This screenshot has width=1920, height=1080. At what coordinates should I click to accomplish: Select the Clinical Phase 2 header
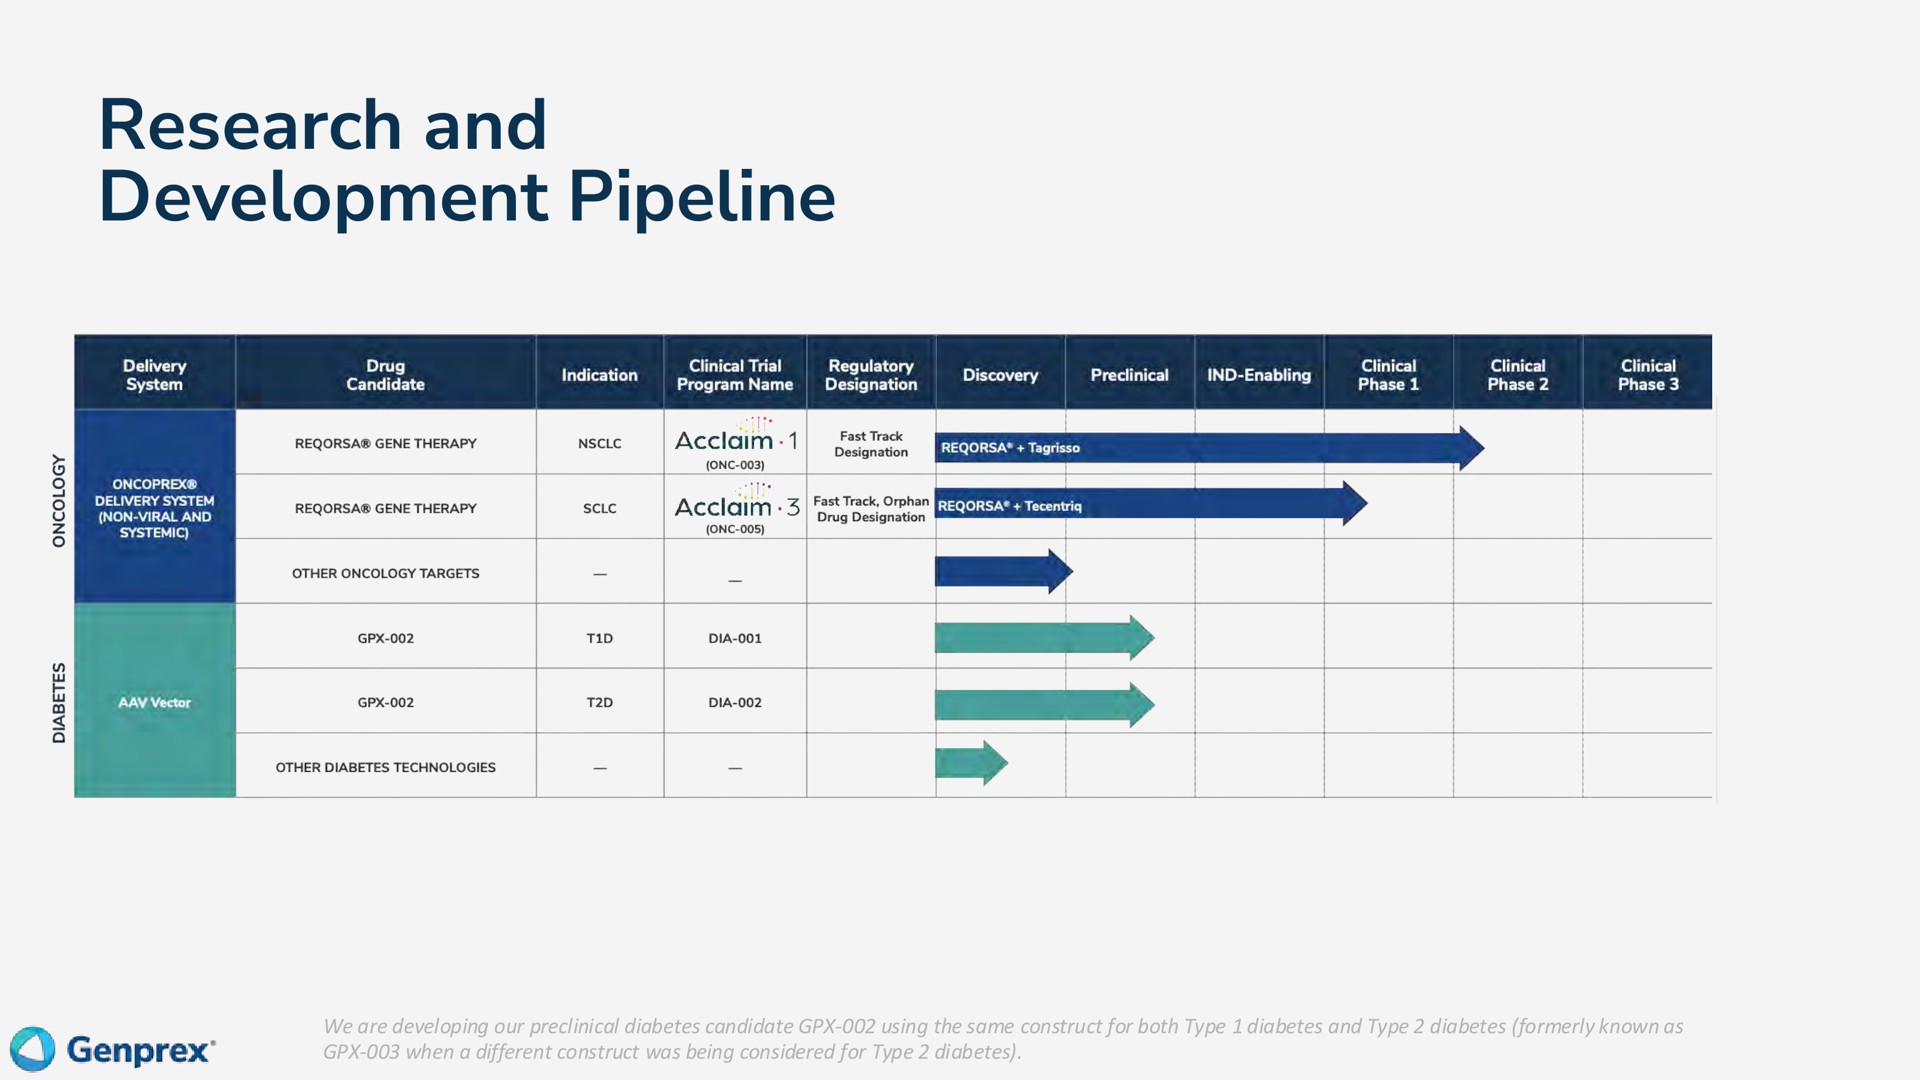(1518, 373)
